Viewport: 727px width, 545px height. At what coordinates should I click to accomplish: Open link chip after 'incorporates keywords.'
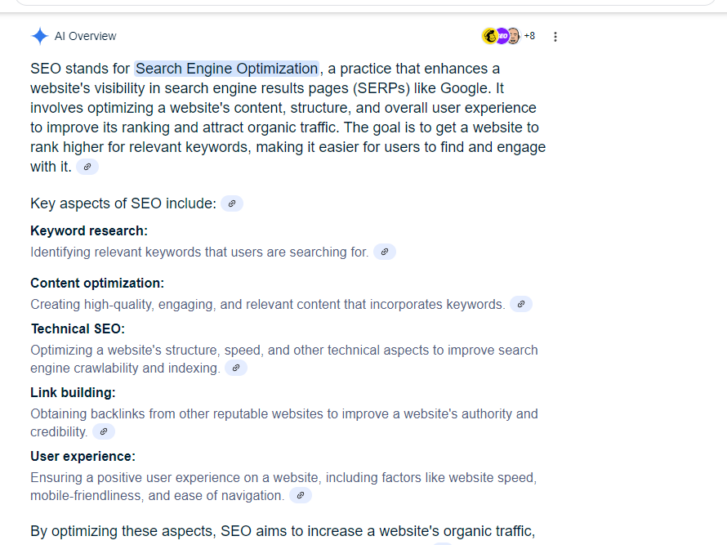point(521,304)
